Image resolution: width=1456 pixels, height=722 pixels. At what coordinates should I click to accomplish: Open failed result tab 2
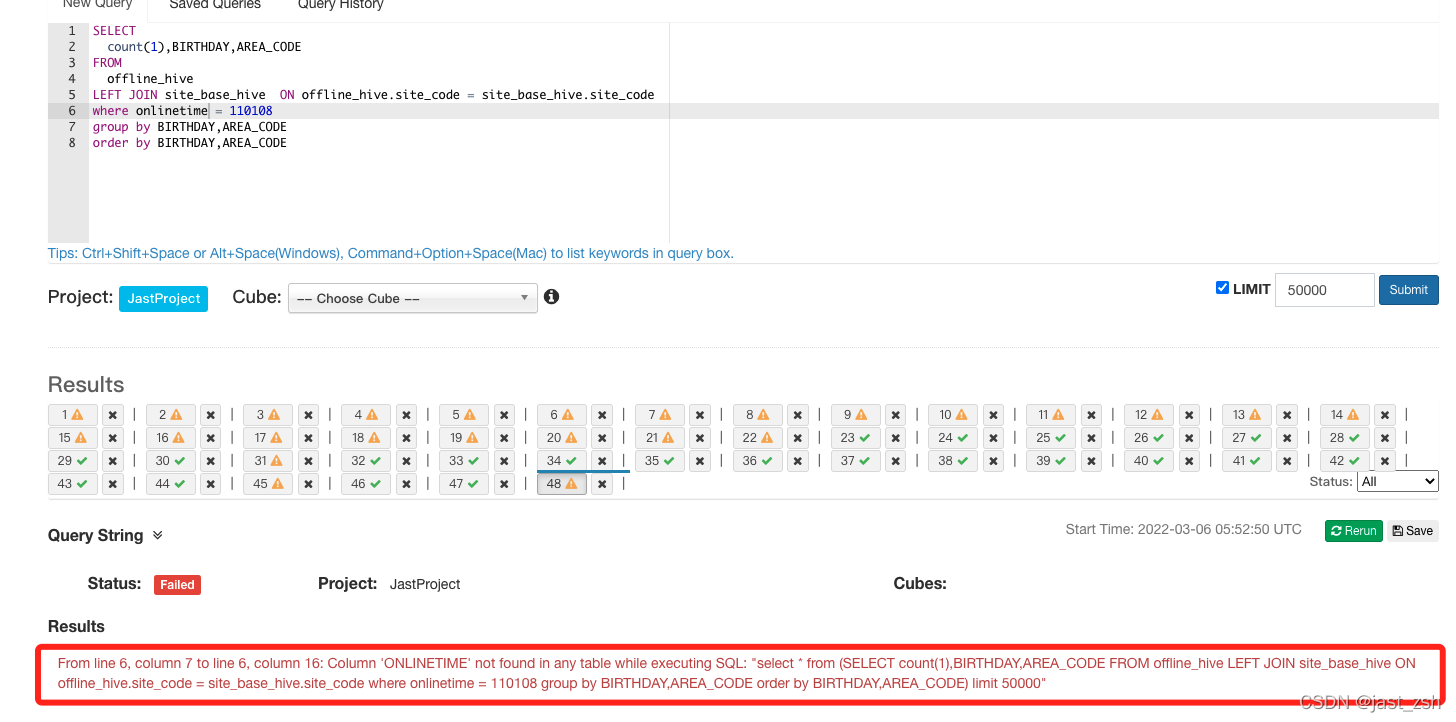pyautogui.click(x=170, y=415)
